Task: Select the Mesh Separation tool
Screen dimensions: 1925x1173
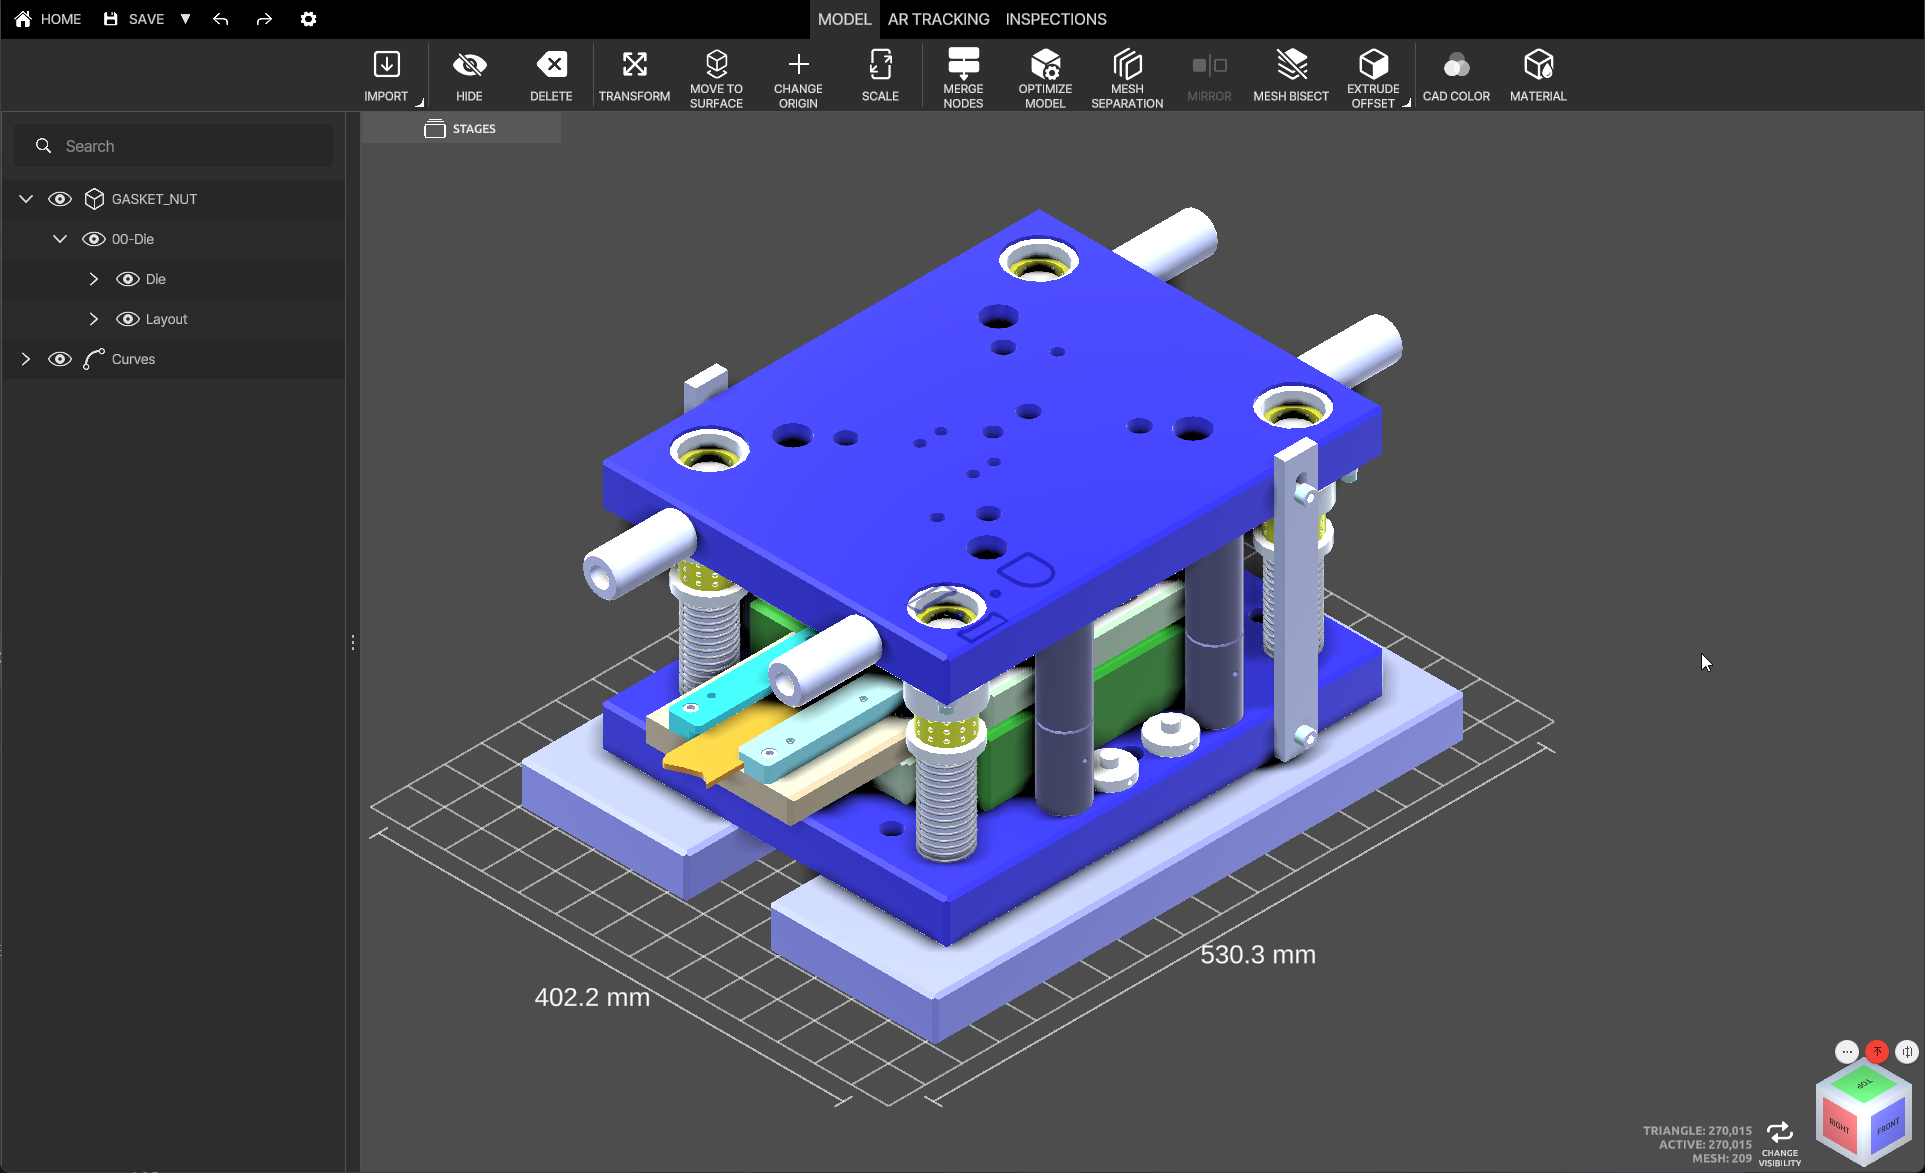Action: [x=1127, y=66]
